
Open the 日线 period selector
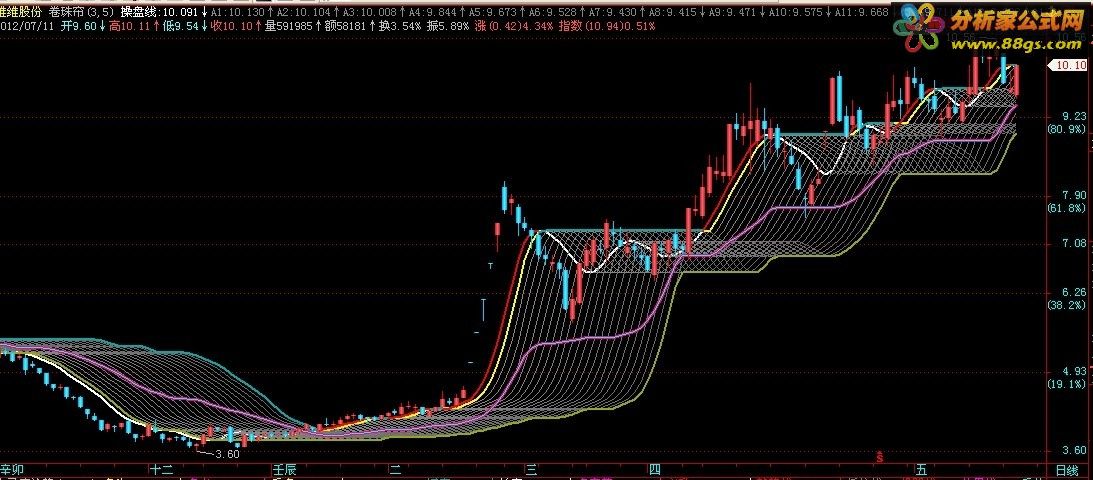(1067, 470)
